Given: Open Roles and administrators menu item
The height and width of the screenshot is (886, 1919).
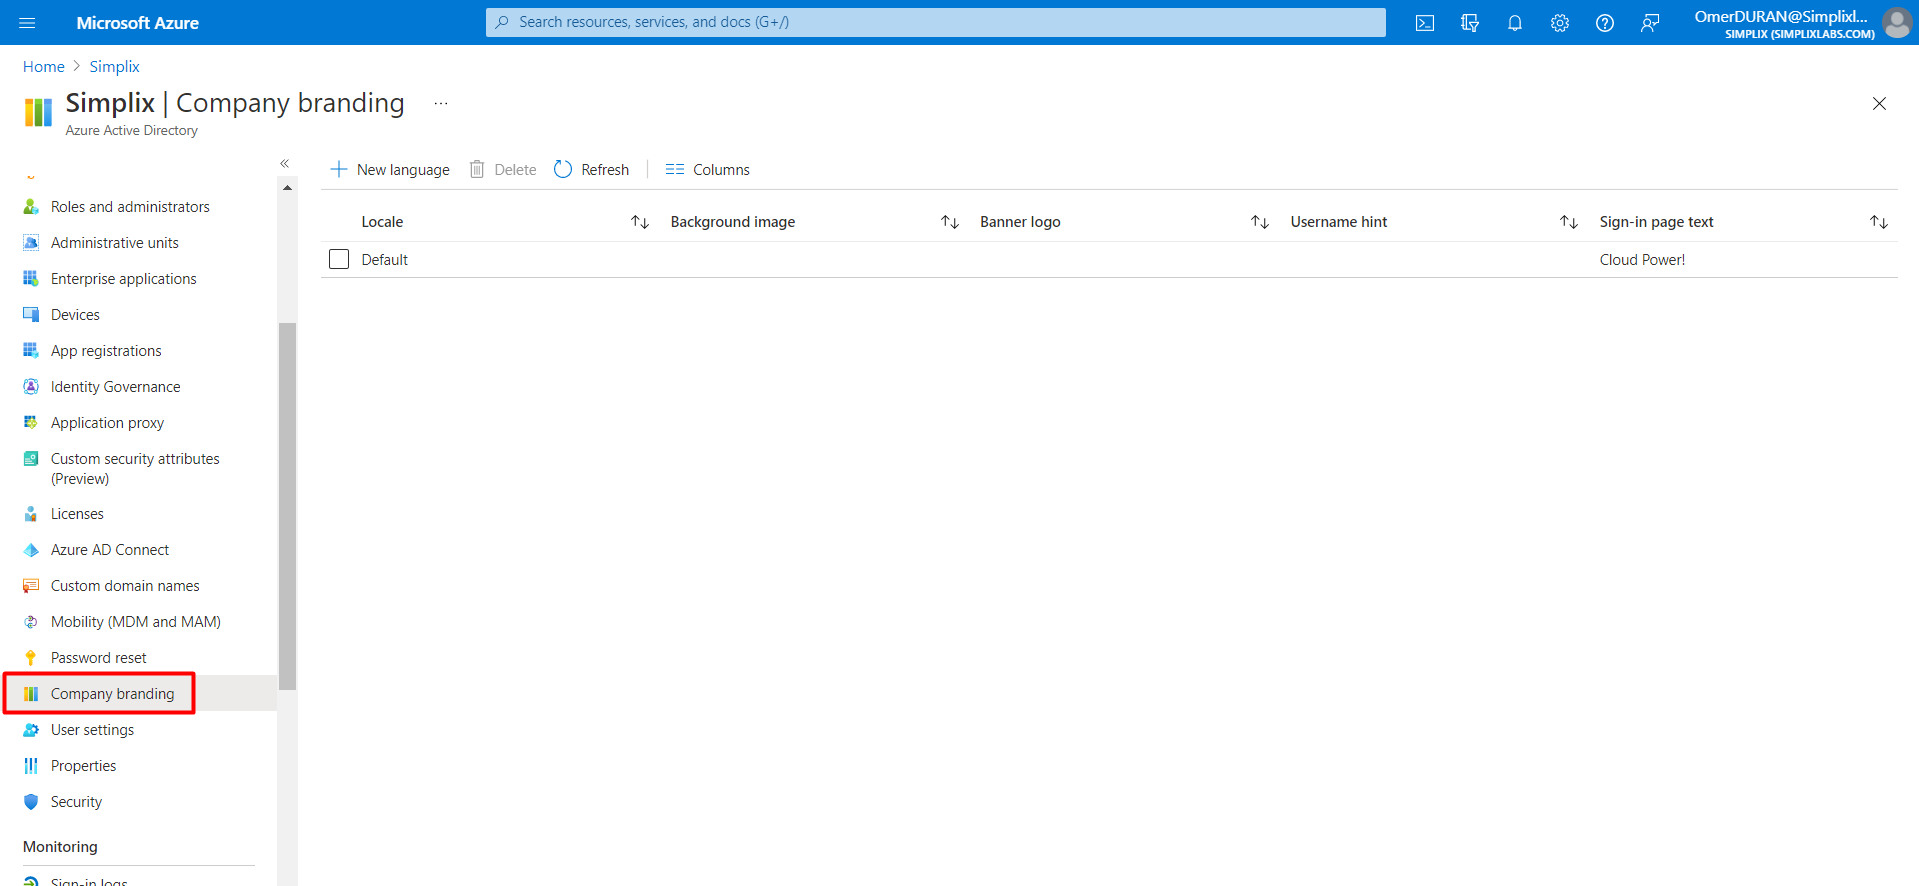Looking at the screenshot, I should point(130,207).
